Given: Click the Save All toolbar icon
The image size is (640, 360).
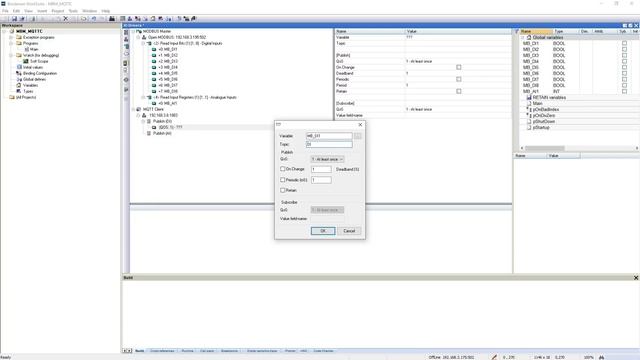Looking at the screenshot, I should click(22, 18).
